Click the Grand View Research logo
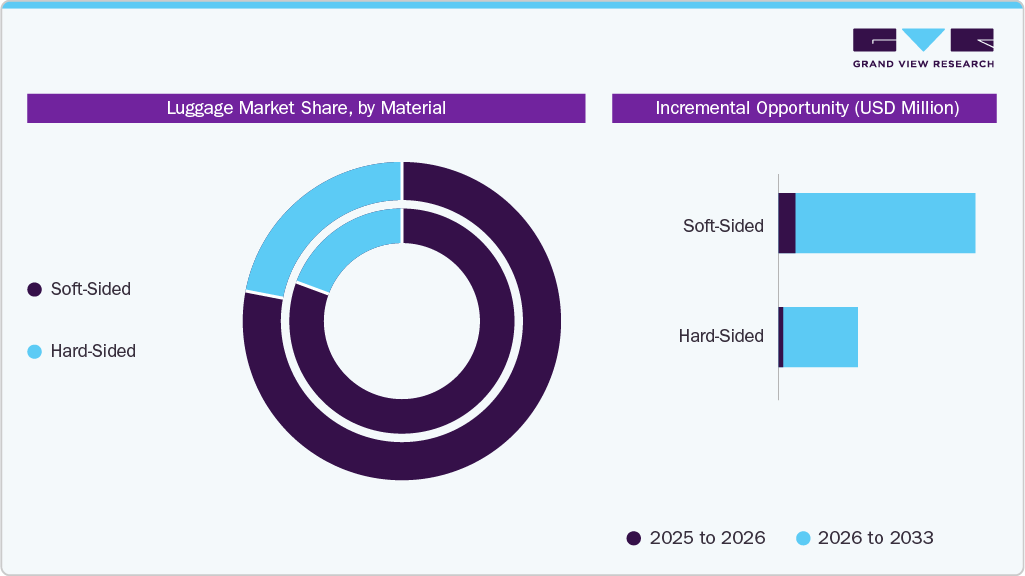Viewport: 1025px width, 576px height. point(923,48)
